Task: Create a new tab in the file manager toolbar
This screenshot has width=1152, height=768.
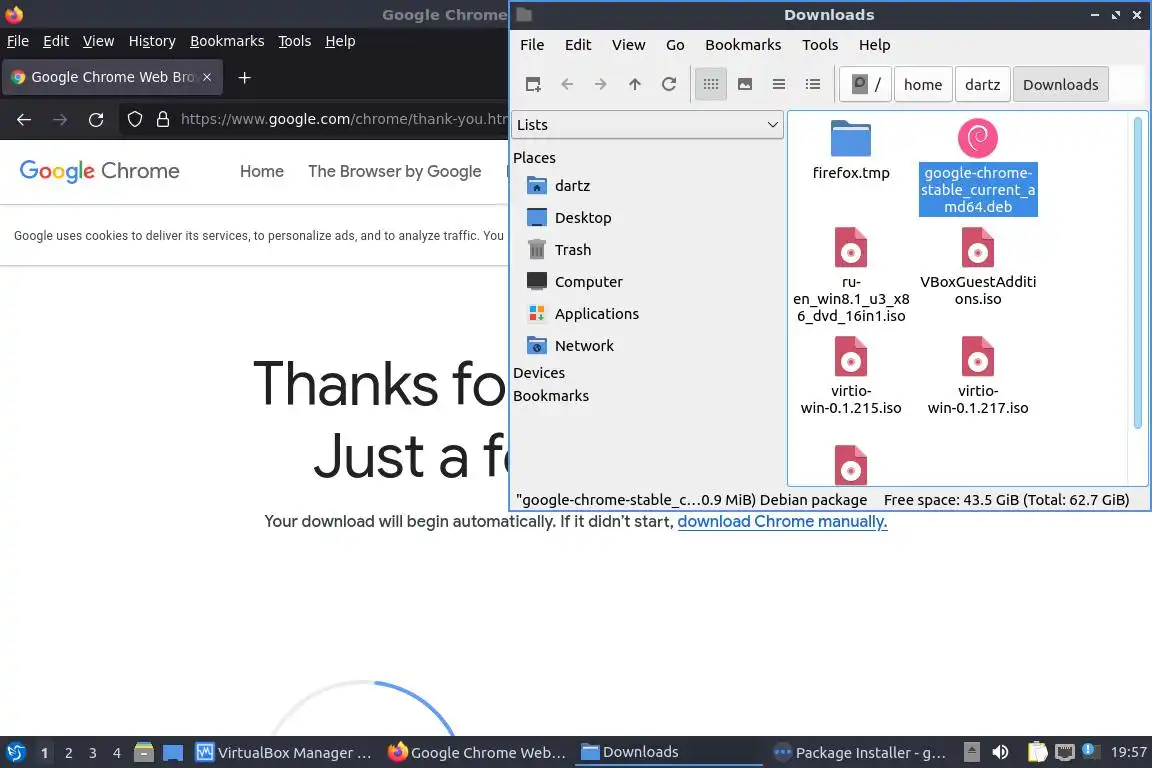Action: [533, 85]
